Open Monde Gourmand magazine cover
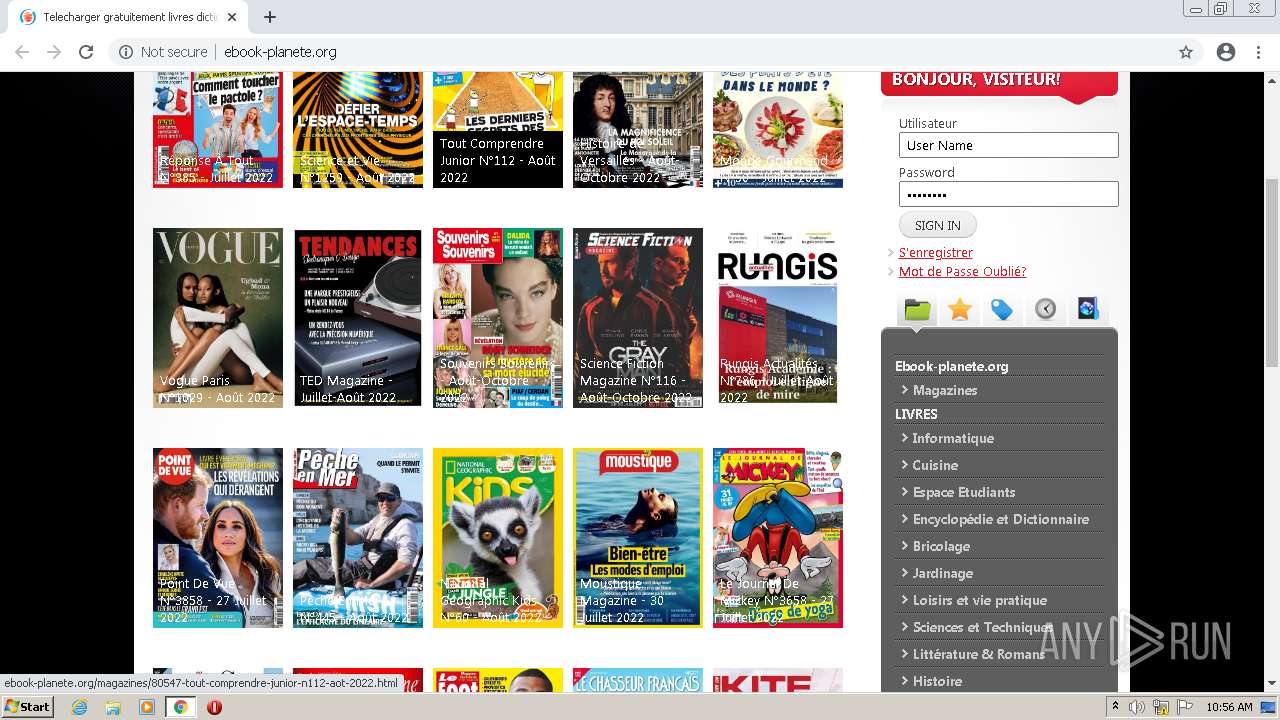This screenshot has width=1280, height=720. (x=778, y=130)
